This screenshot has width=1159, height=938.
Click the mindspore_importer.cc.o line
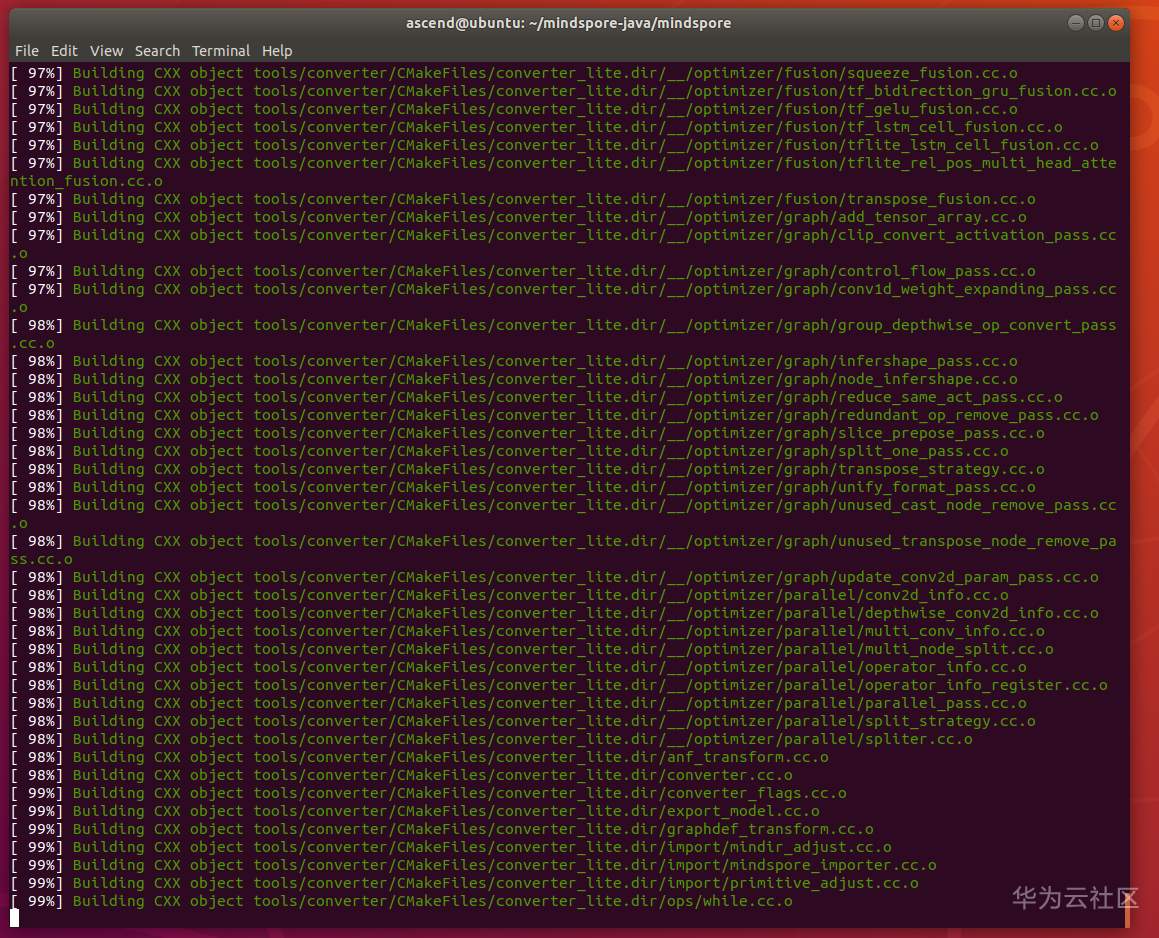pyautogui.click(x=473, y=865)
